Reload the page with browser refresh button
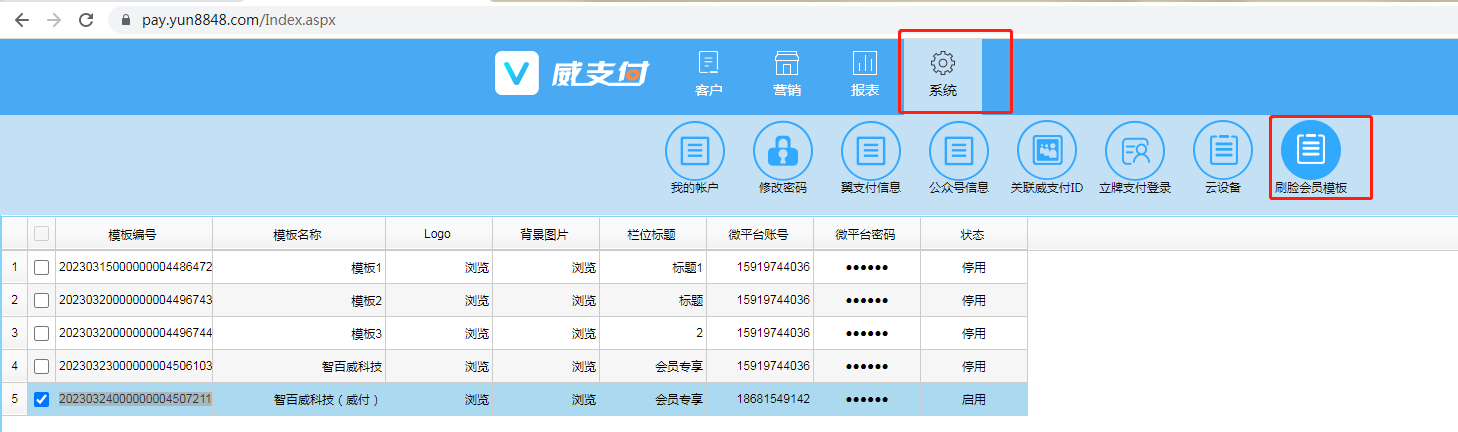The height and width of the screenshot is (432, 1458). pyautogui.click(x=86, y=20)
